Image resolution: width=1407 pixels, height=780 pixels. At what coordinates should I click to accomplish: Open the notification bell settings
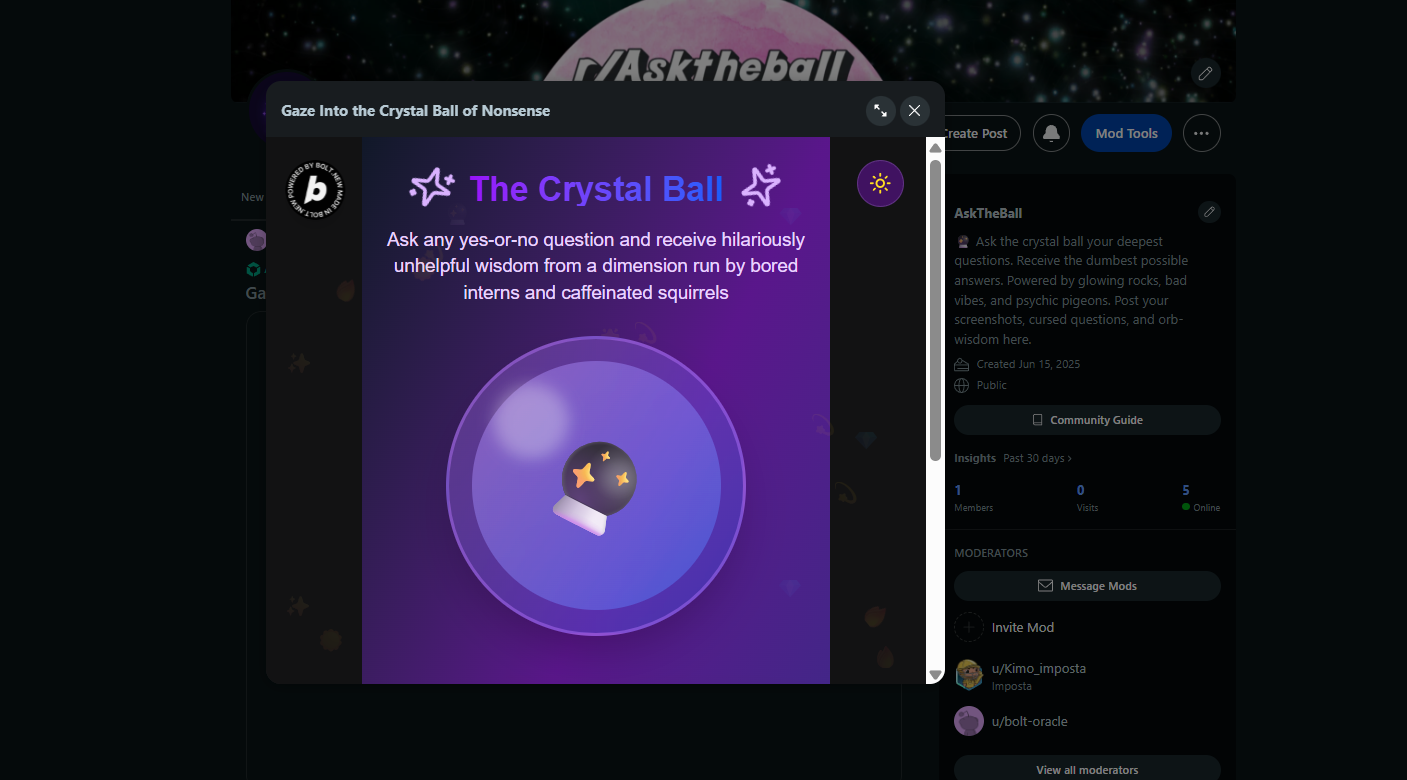1051,133
